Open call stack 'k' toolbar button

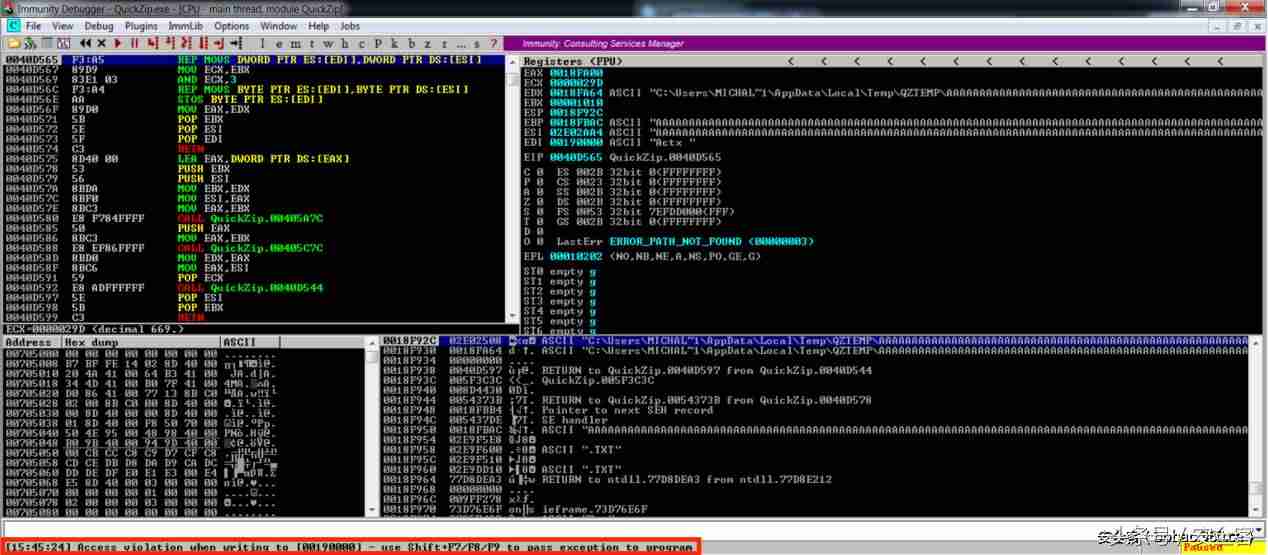[x=394, y=43]
